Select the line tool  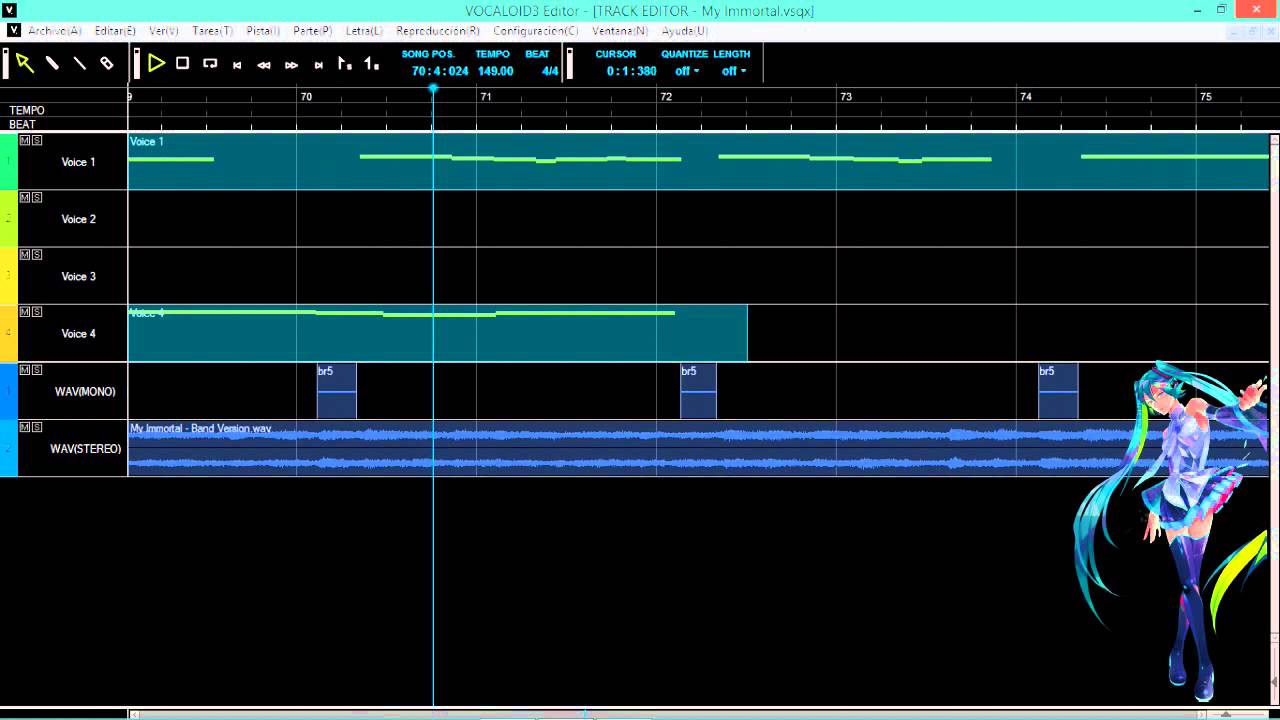pos(79,63)
